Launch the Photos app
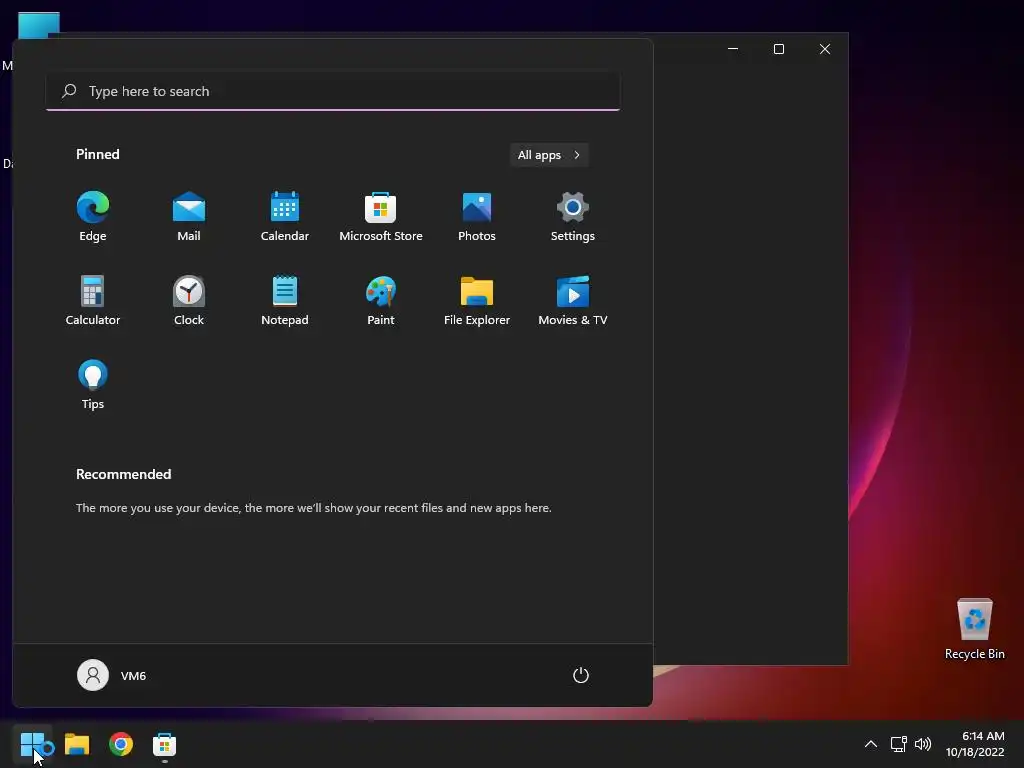This screenshot has height=768, width=1024. pos(477,217)
